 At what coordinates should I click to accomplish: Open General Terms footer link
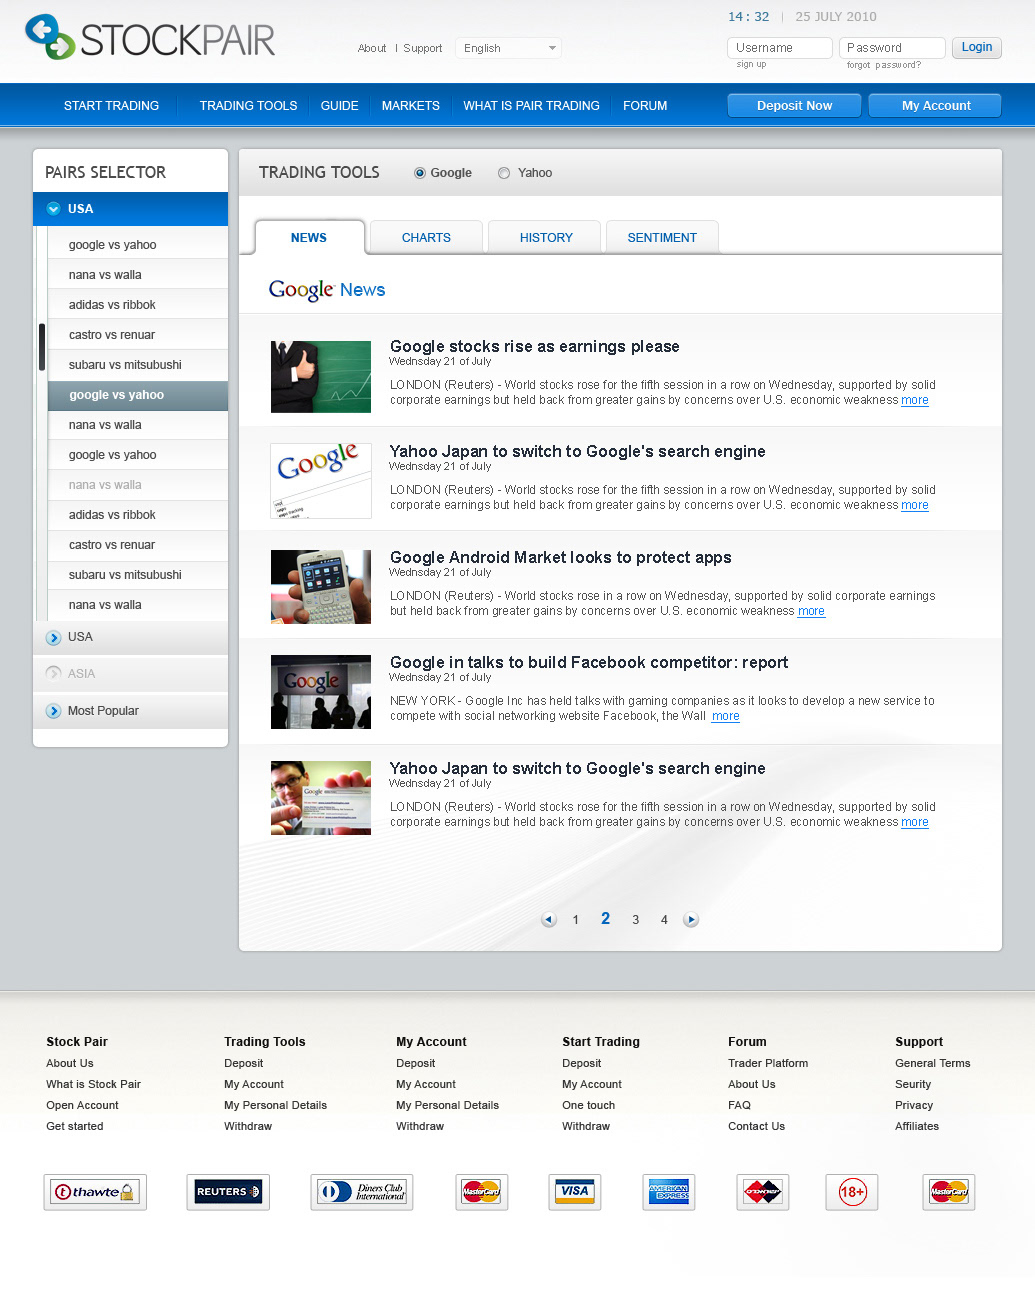(x=932, y=1064)
